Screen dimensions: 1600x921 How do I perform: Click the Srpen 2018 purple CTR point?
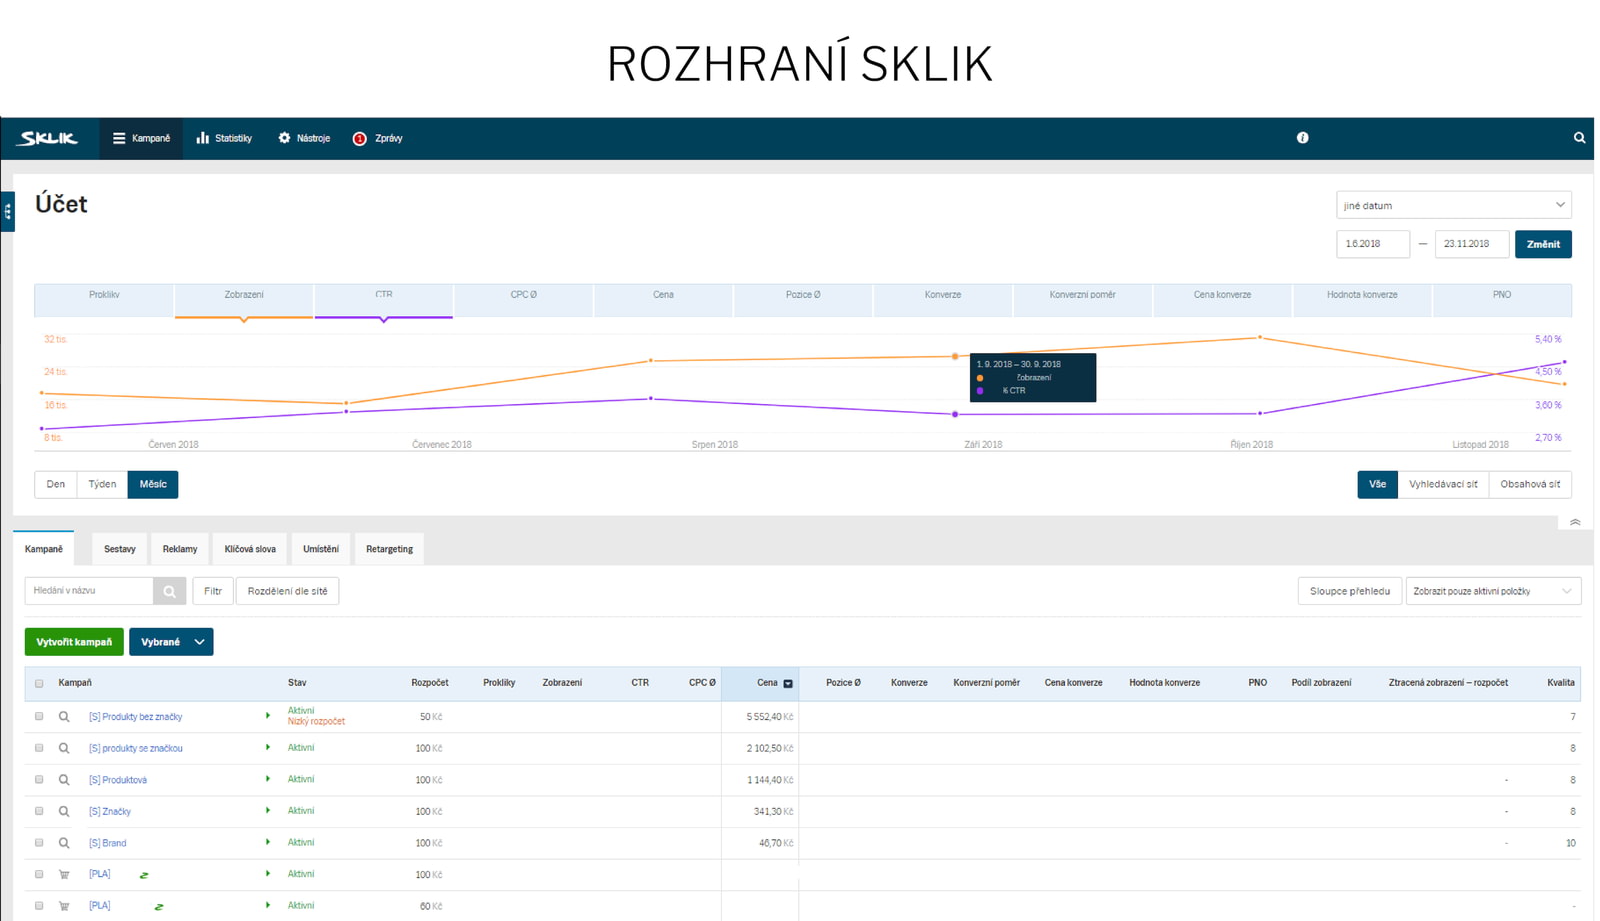click(651, 398)
